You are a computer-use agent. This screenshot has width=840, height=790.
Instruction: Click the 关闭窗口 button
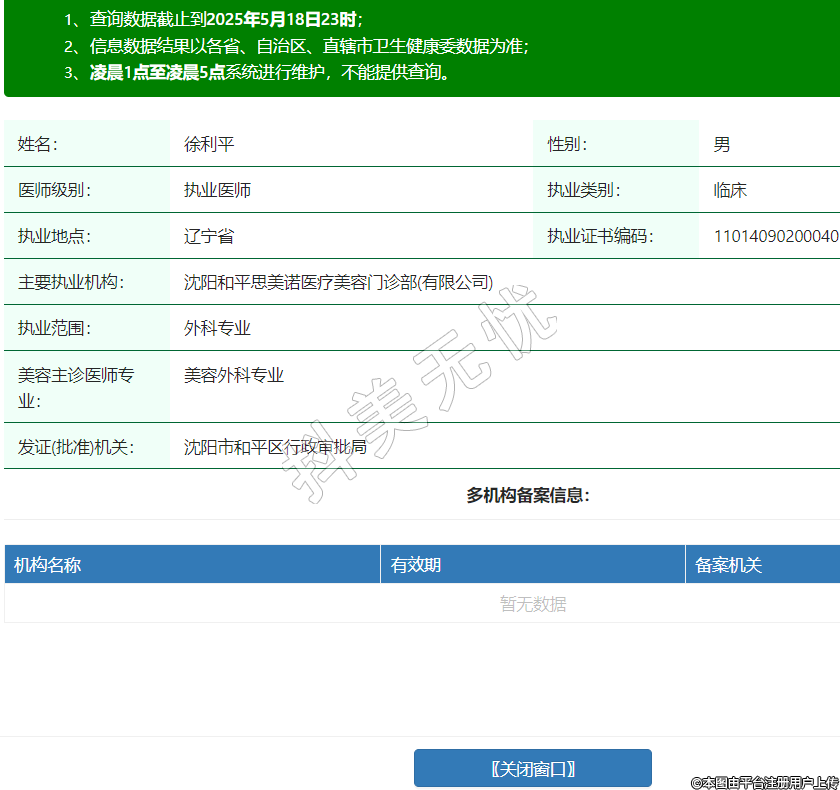pos(532,768)
